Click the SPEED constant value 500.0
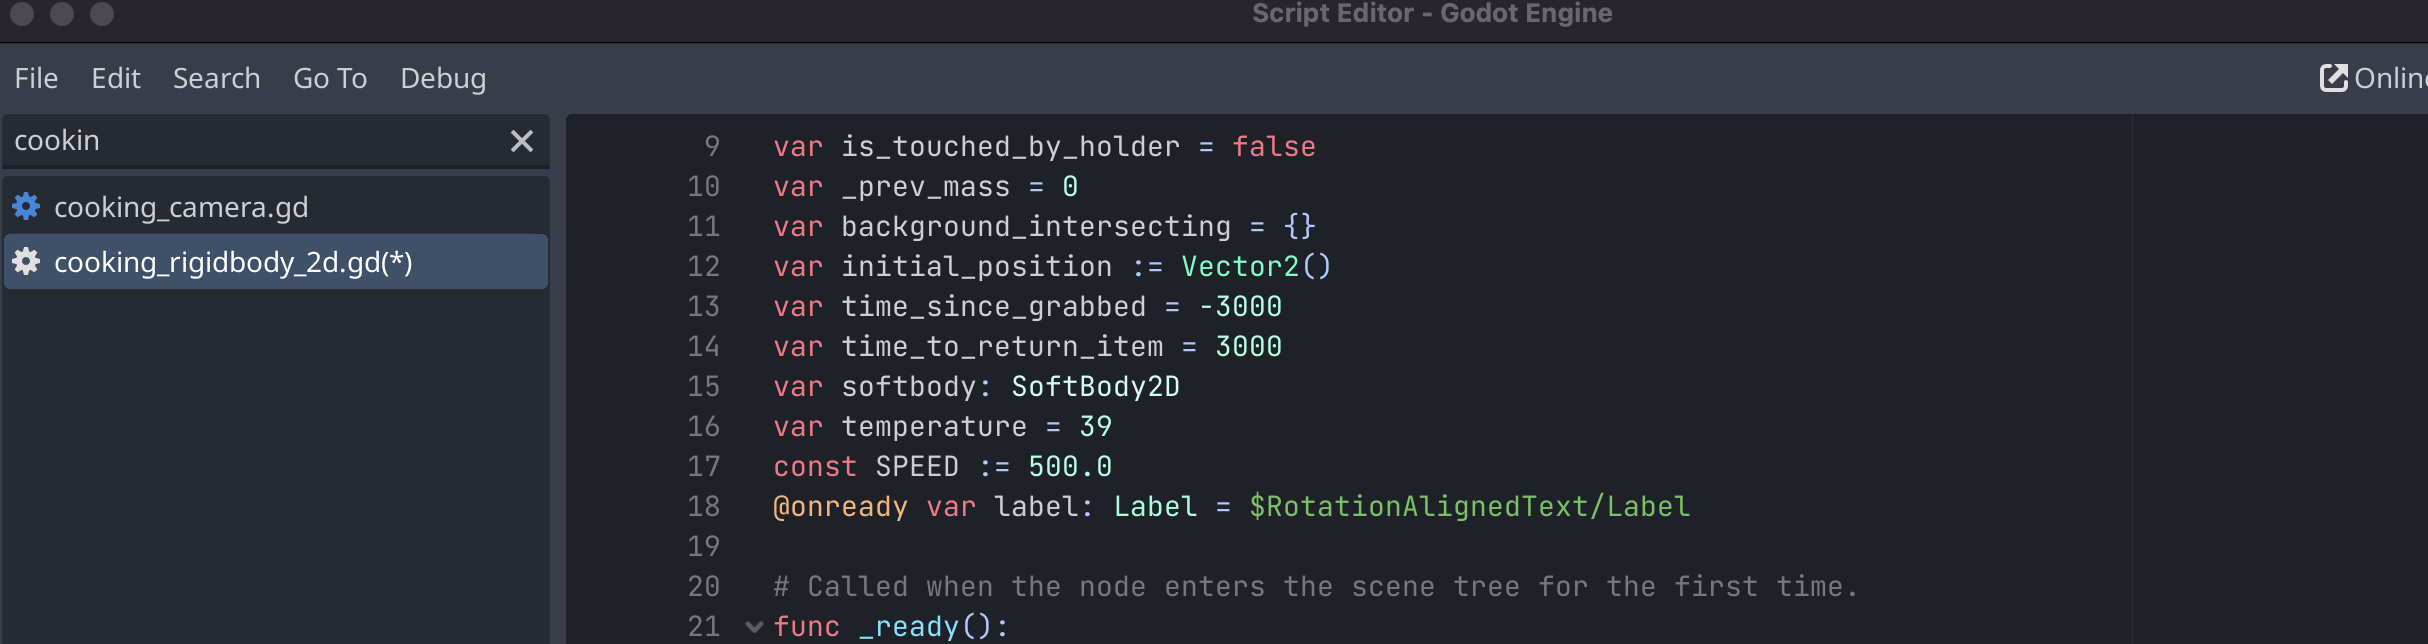This screenshot has width=2428, height=644. click(1069, 467)
